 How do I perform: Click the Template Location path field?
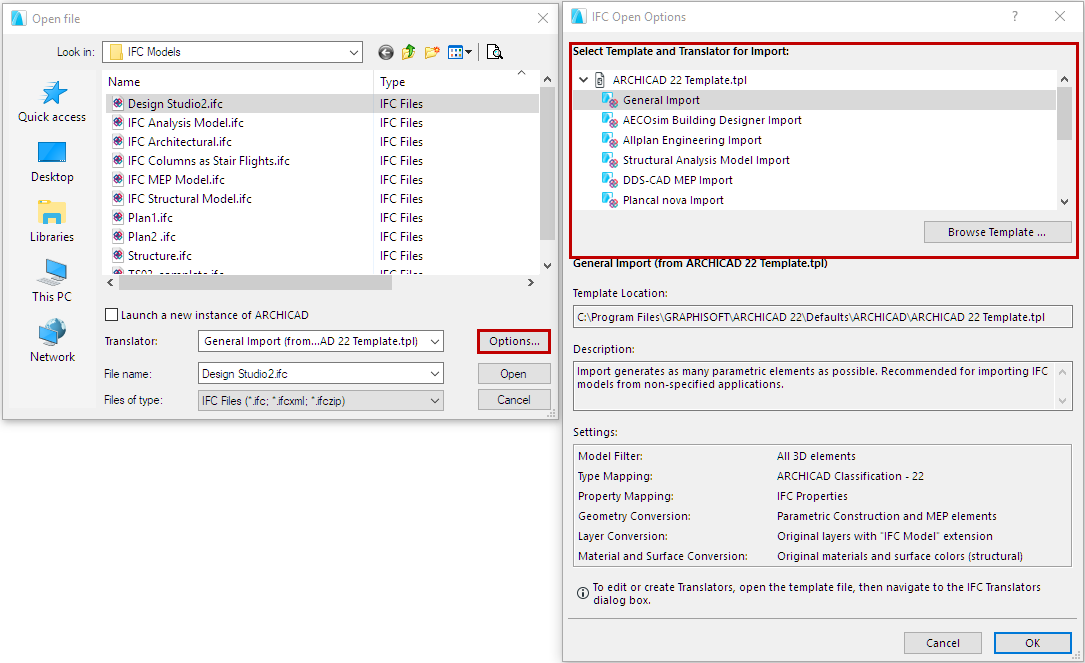[x=823, y=317]
